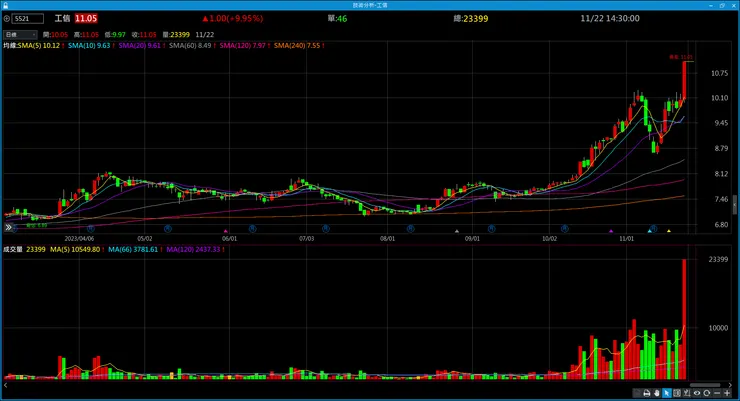Screen dimensions: 740x401
Task: Click the SMA(10) 9.63 label
Action: click(x=89, y=46)
